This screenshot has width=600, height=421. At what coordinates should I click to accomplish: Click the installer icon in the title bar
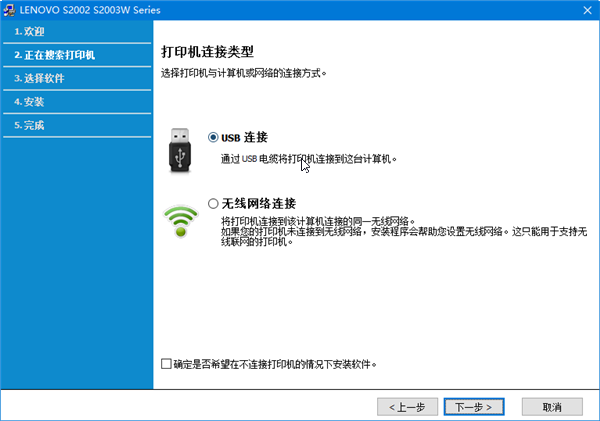9,10
